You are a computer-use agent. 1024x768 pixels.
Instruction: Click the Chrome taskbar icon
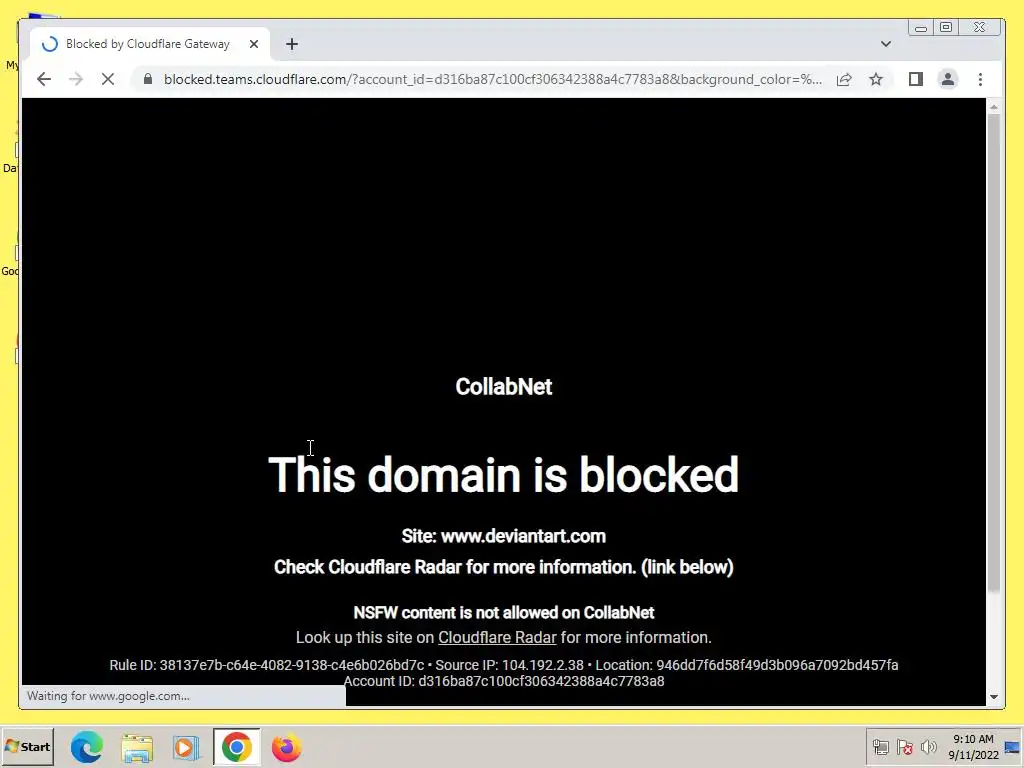pos(236,747)
